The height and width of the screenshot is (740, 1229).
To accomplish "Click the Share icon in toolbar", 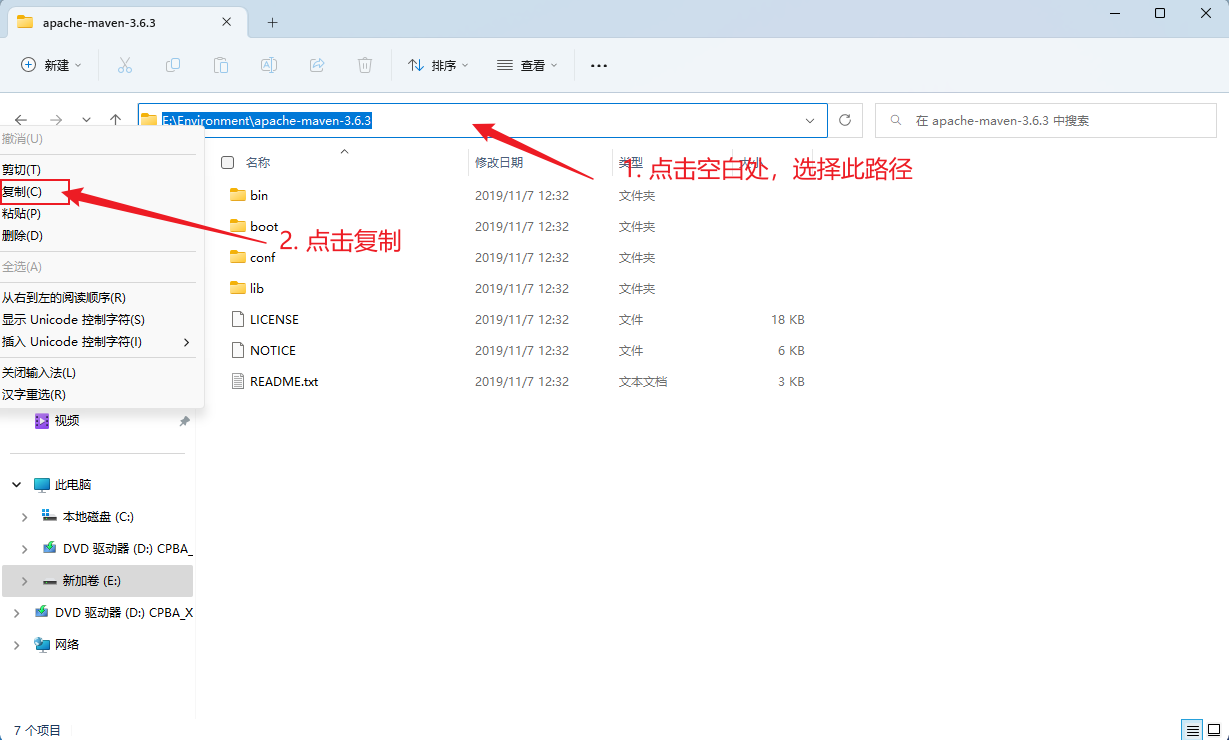I will [x=317, y=65].
